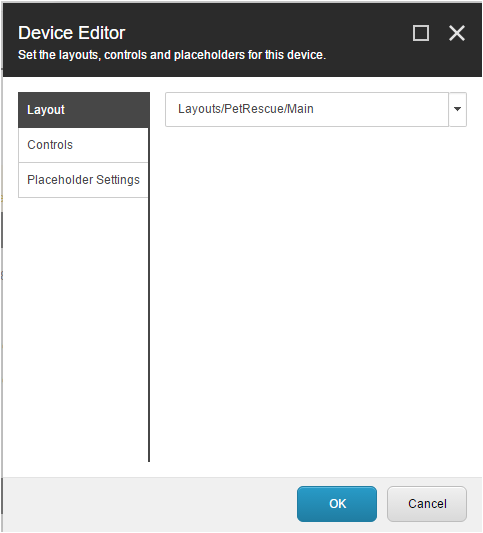Viewport: 483px width, 533px height.
Task: Confirm changes with the OK button
Action: point(337,504)
